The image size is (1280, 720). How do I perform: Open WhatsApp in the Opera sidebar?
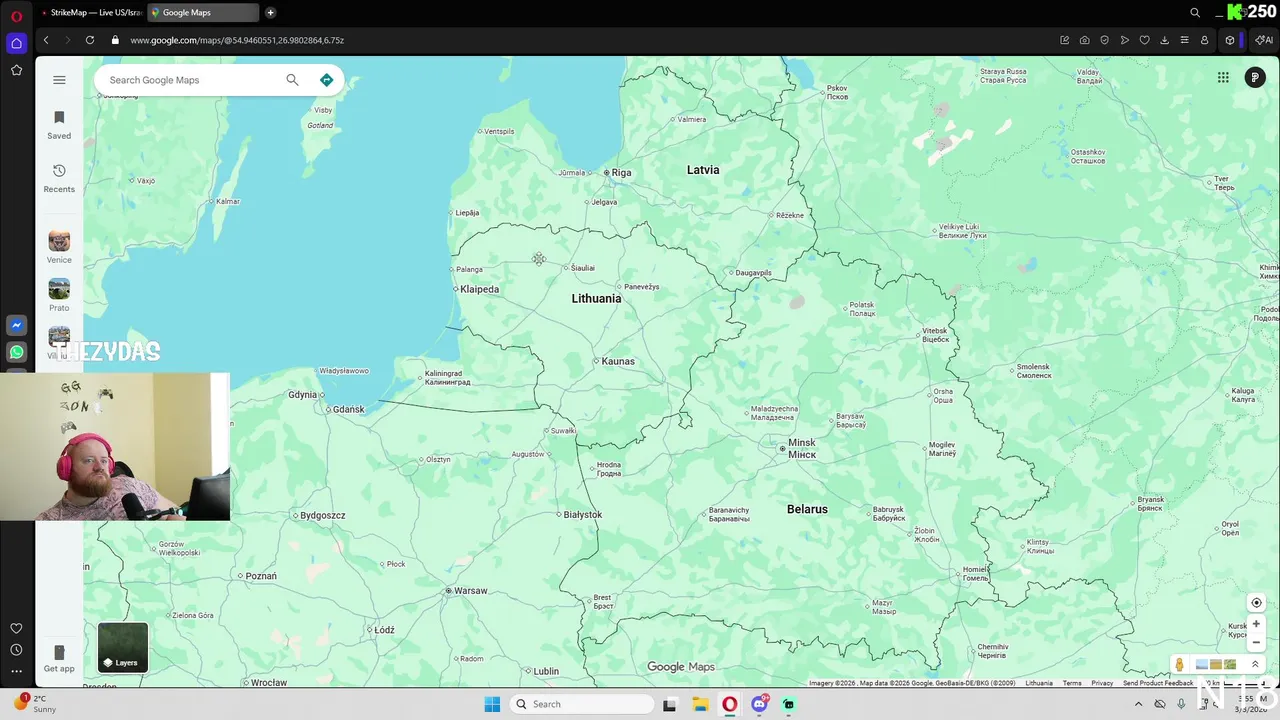coord(16,352)
